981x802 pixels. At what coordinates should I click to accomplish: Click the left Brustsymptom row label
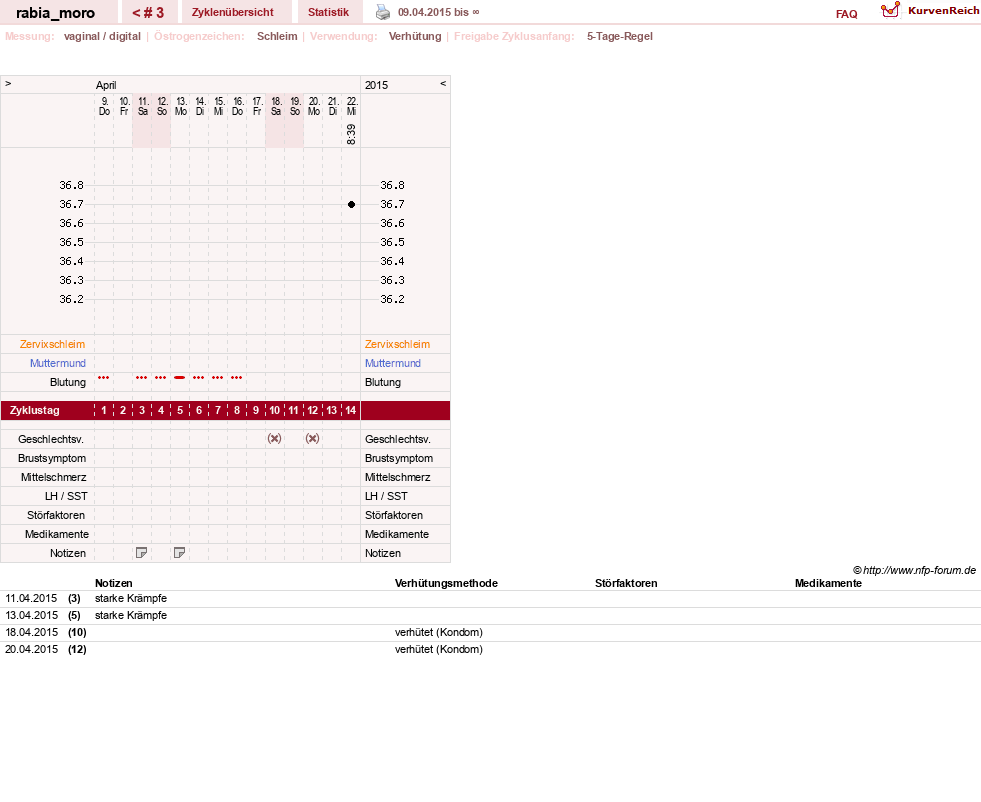tap(52, 458)
